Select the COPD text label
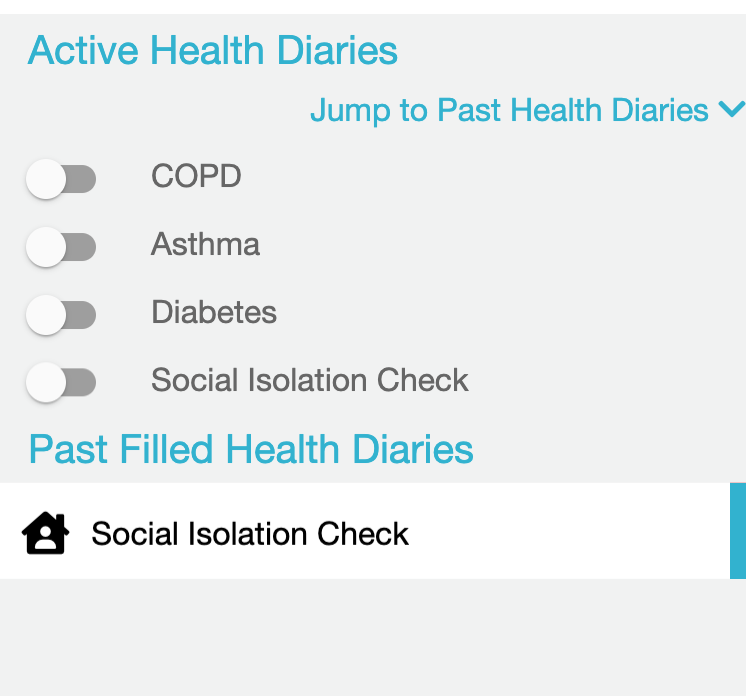Image resolution: width=746 pixels, height=696 pixels. pyautogui.click(x=196, y=176)
